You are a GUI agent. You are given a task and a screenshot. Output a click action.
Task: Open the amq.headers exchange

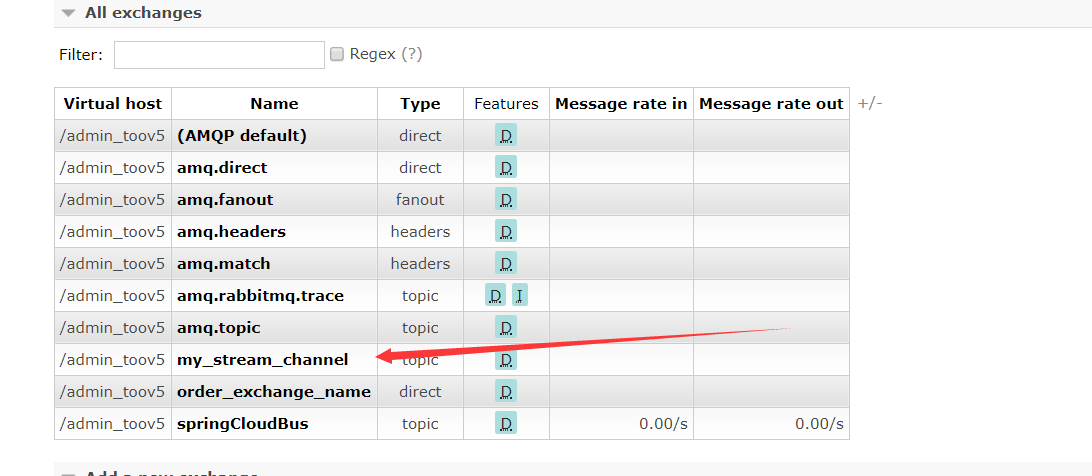[231, 232]
